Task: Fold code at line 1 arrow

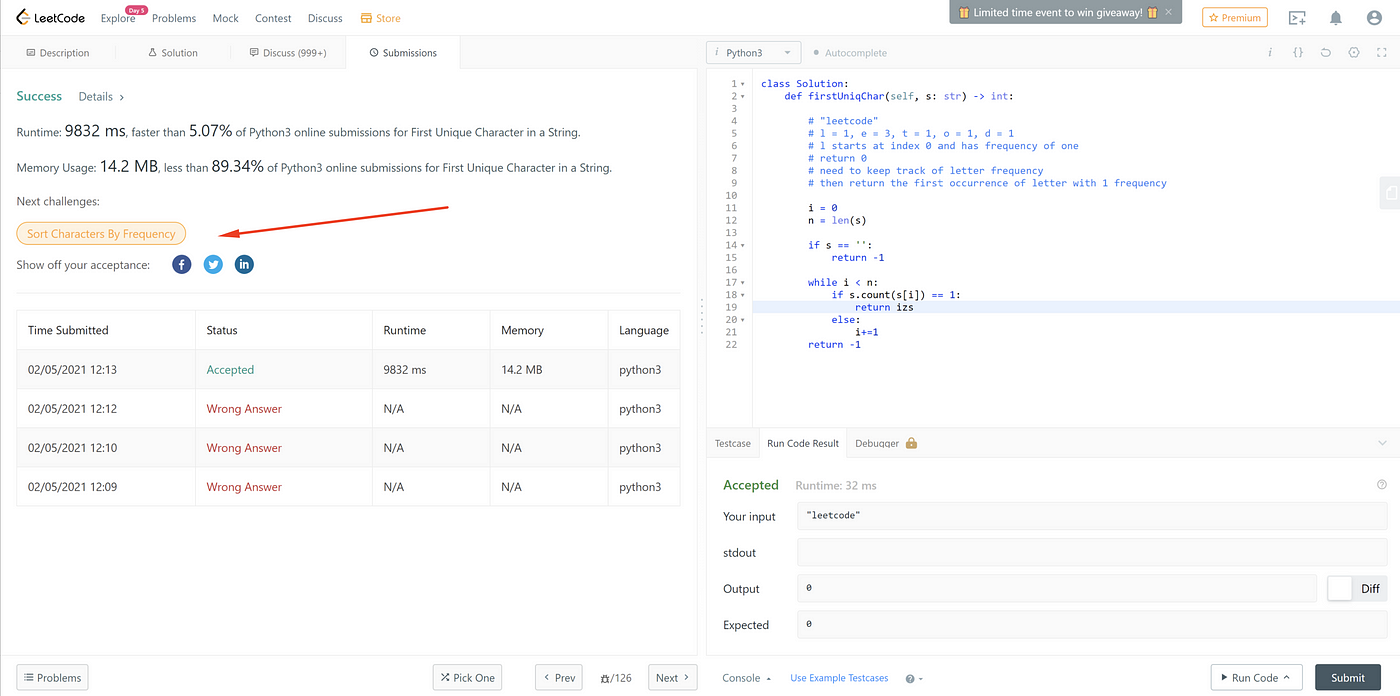Action: 743,84
